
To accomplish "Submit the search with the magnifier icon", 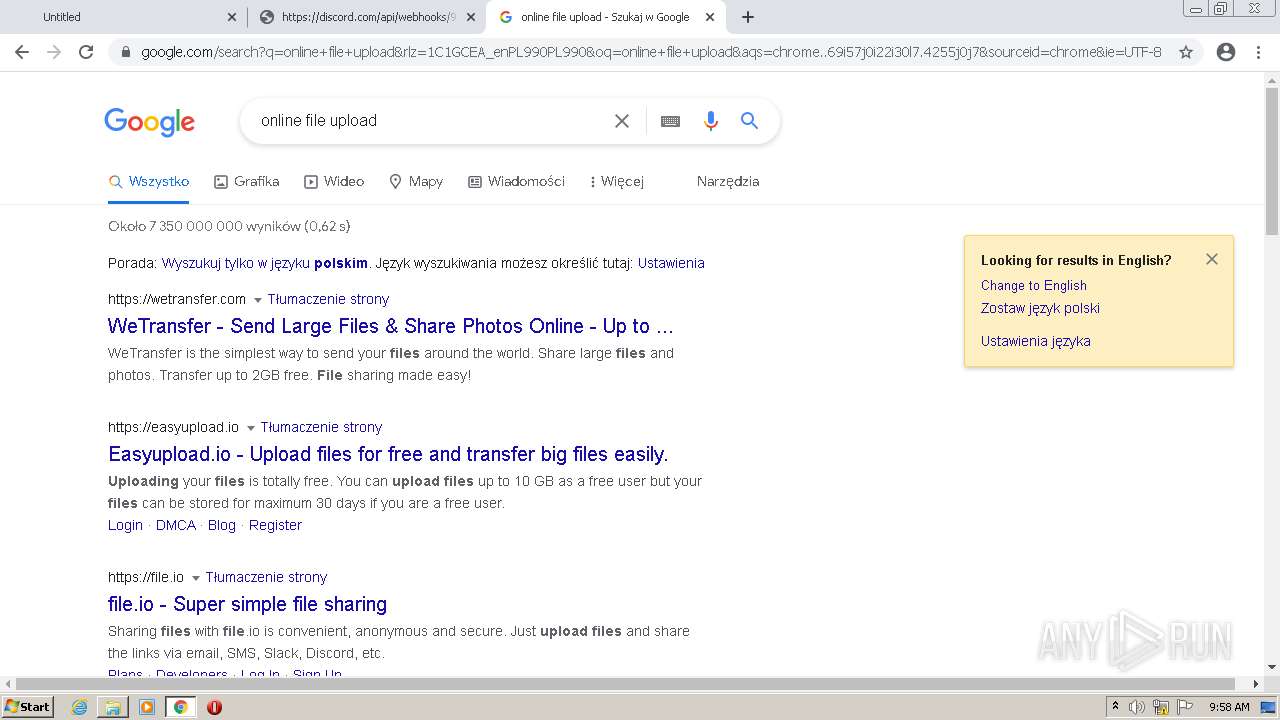I will point(749,121).
